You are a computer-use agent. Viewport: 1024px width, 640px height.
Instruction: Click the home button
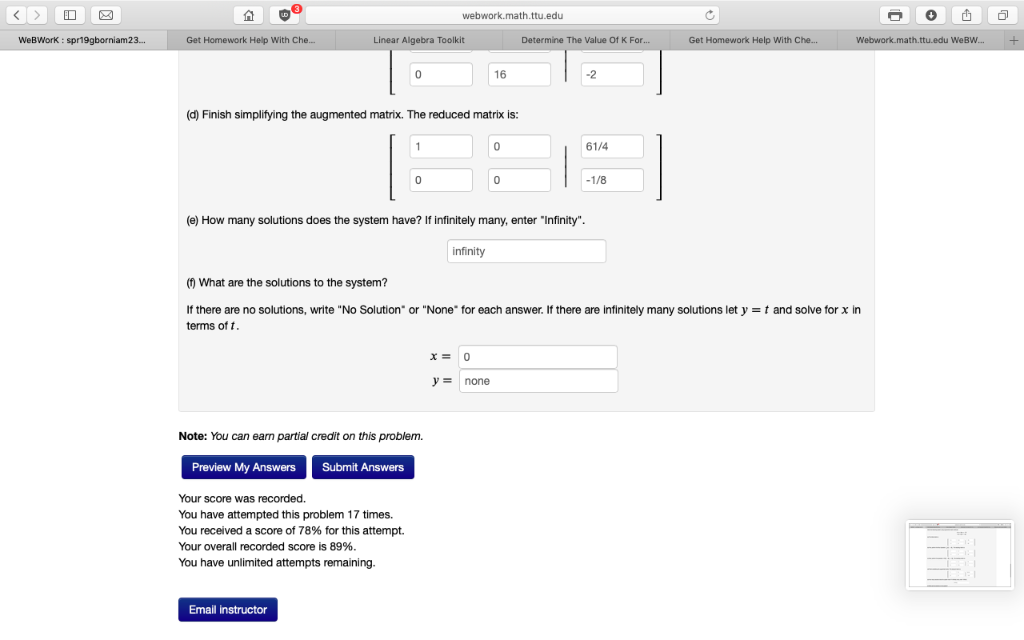click(x=247, y=15)
